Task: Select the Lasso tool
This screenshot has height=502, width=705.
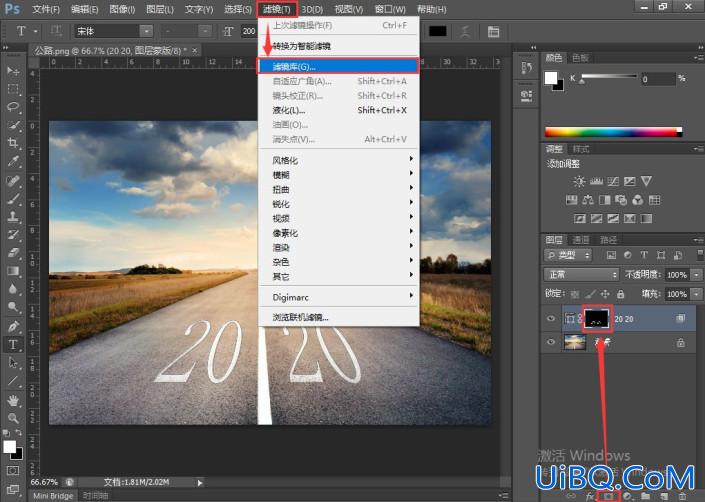Action: pyautogui.click(x=13, y=107)
